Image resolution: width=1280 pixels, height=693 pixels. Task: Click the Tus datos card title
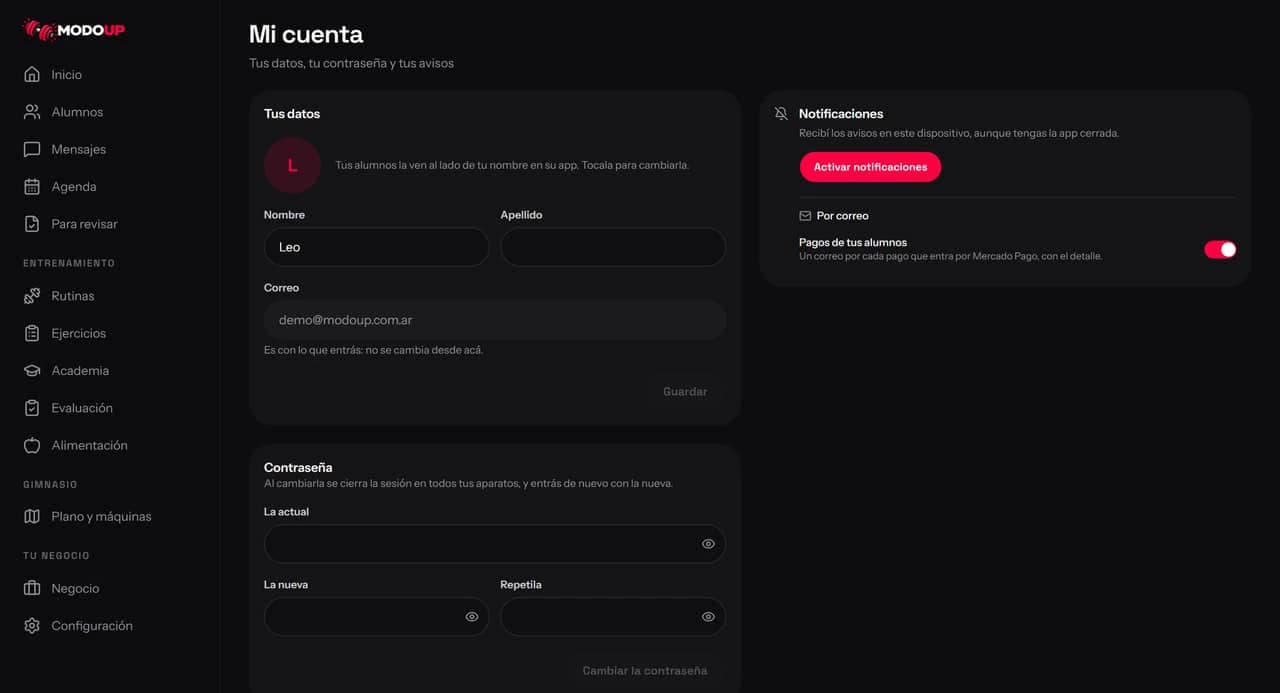pyautogui.click(x=292, y=114)
